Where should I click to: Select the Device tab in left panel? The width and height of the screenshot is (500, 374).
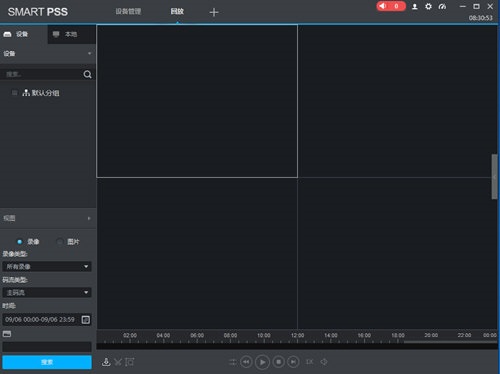click(23, 34)
